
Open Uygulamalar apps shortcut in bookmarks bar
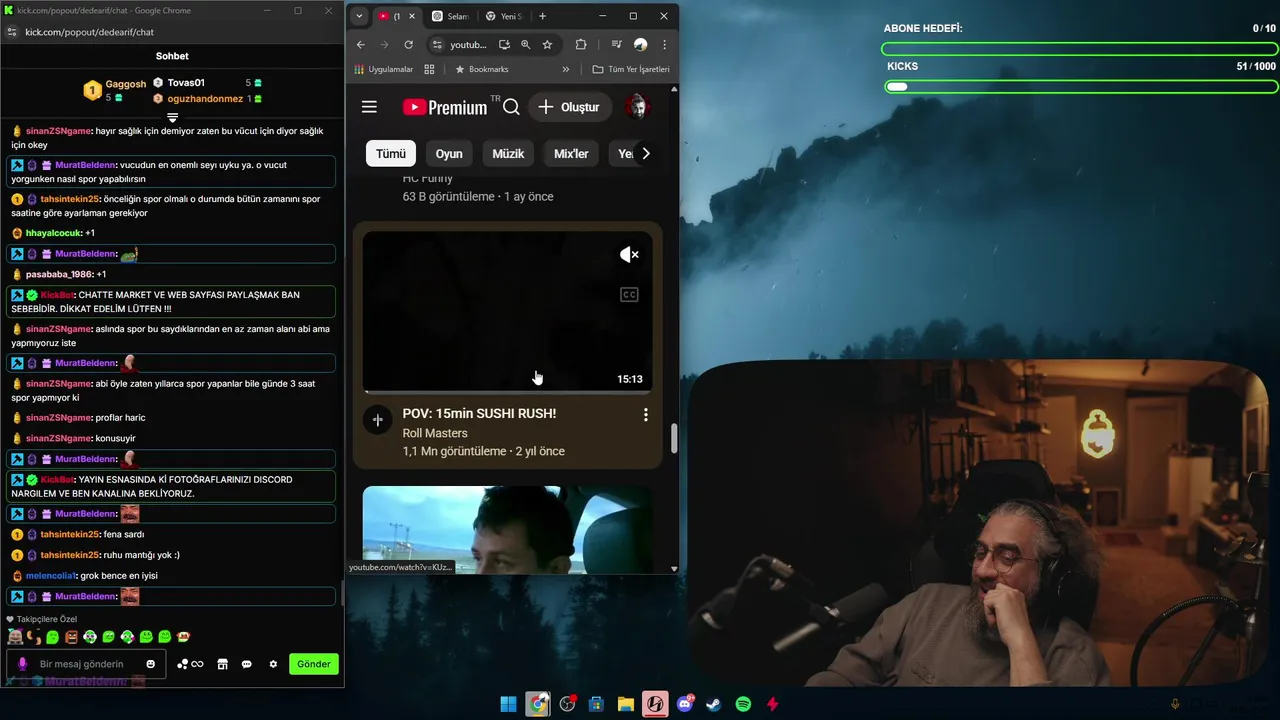(x=384, y=69)
